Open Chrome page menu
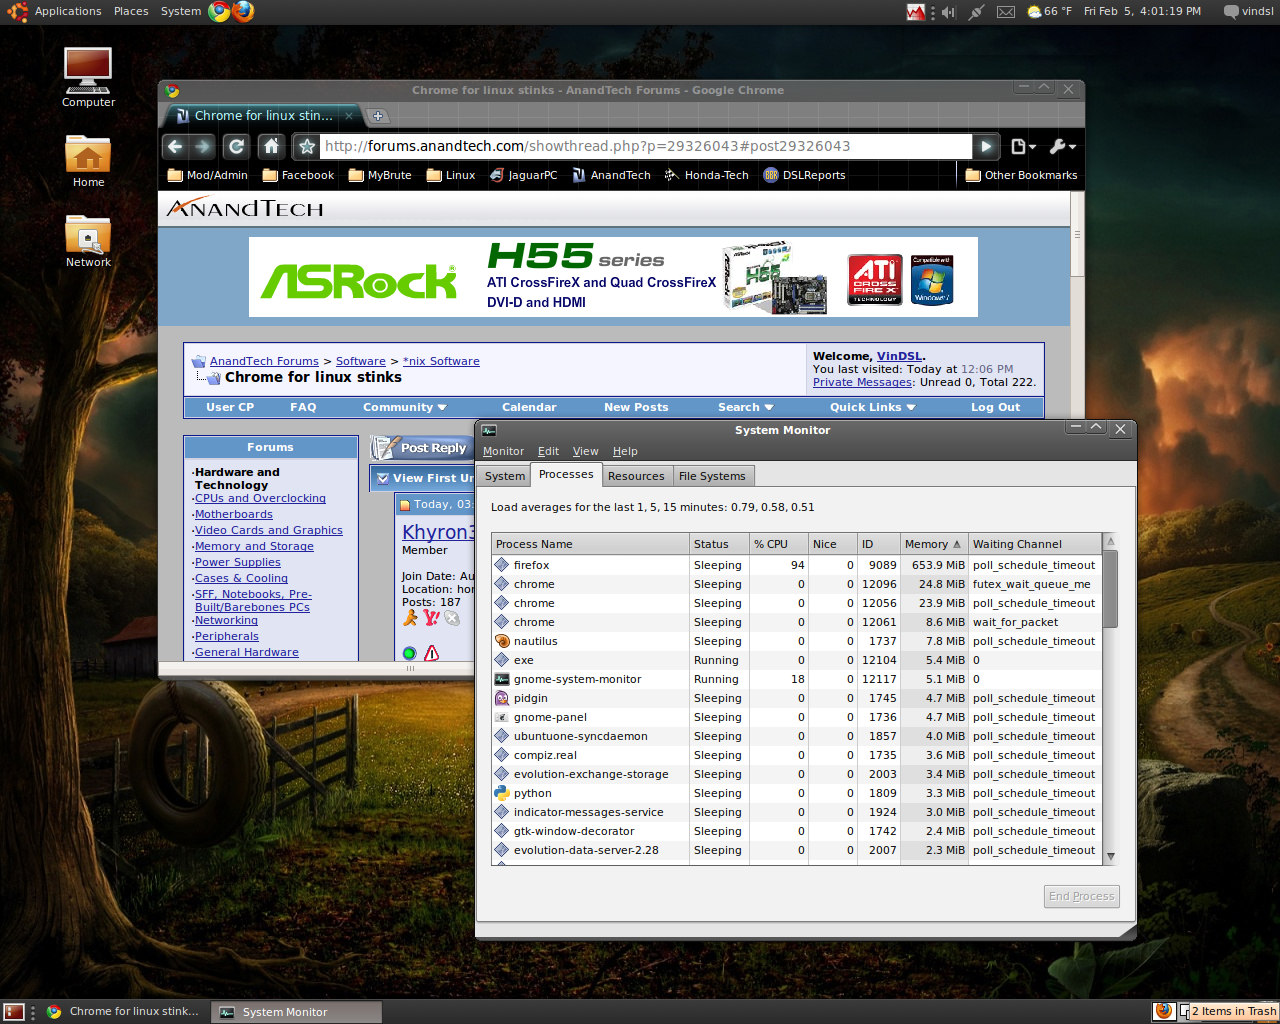 pos(1022,146)
